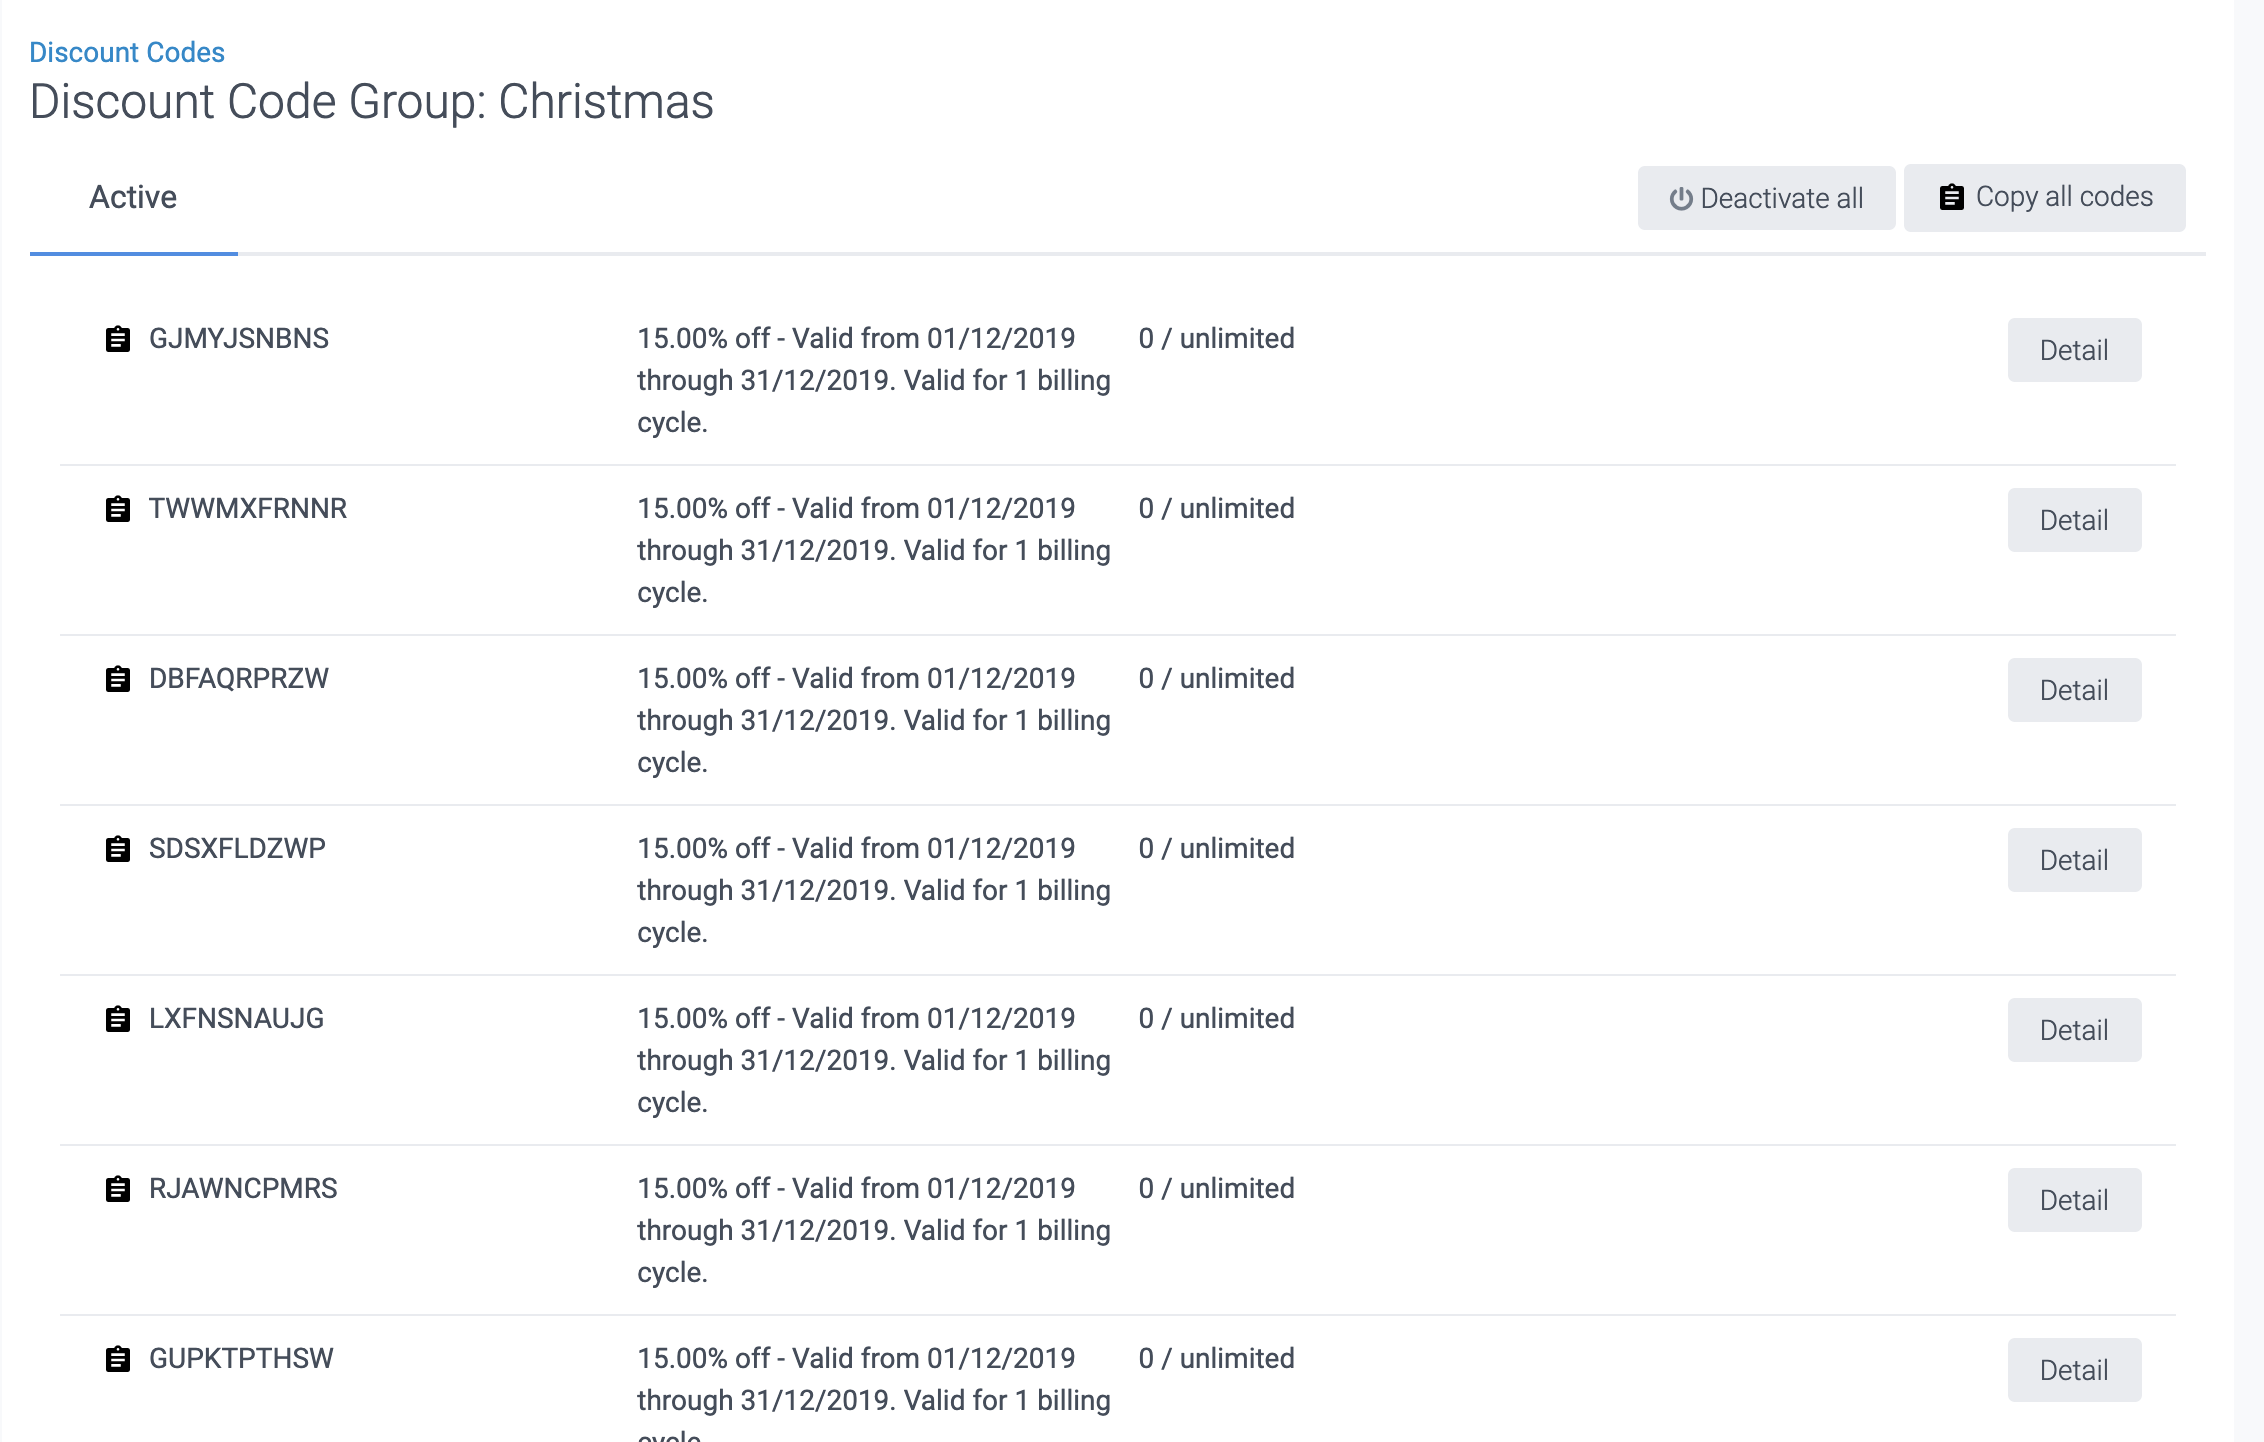Click Copy all codes button
This screenshot has height=1442, width=2264.
tap(2044, 198)
